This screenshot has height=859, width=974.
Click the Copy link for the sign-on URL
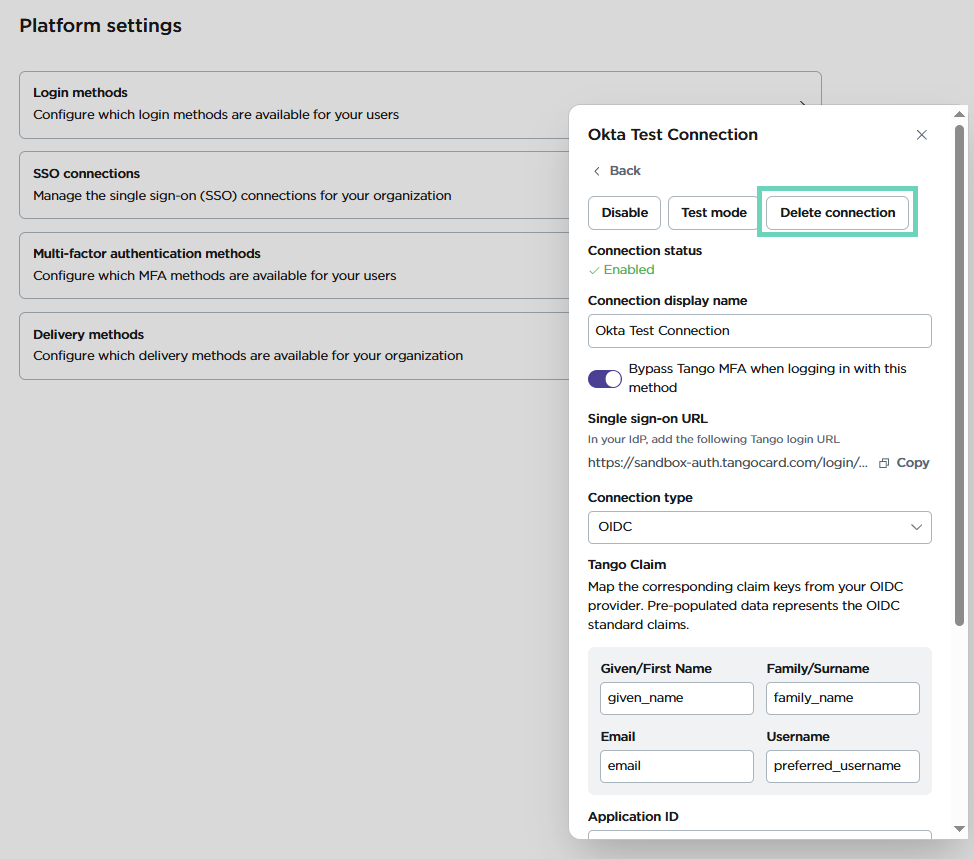click(x=913, y=463)
